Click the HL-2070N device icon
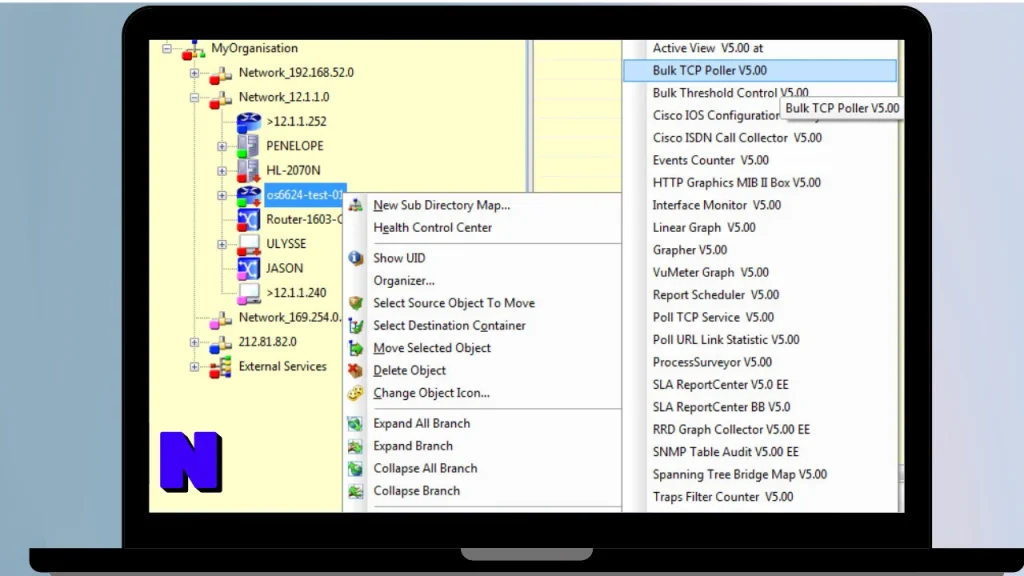Screen dimensions: 1024x576 (x=248, y=171)
